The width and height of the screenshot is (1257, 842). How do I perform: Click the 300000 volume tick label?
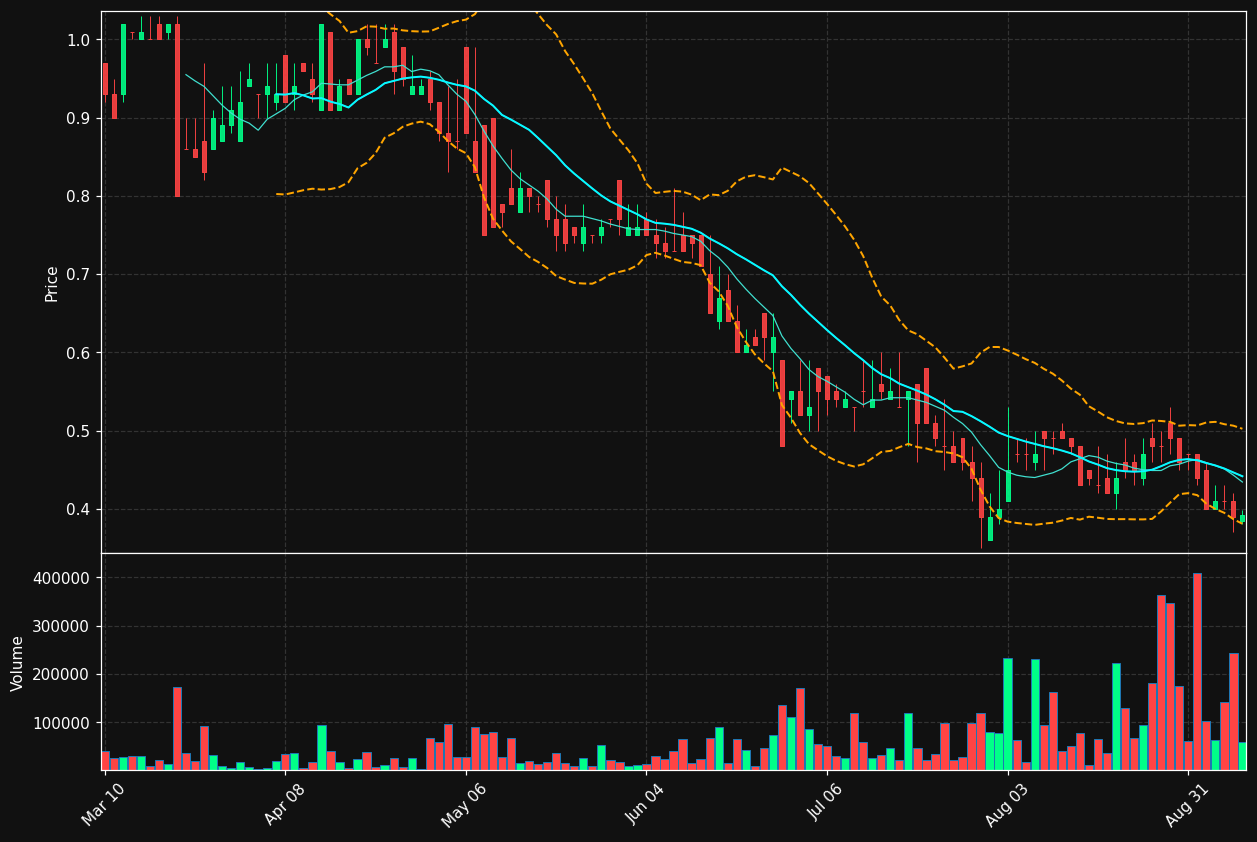(63, 627)
